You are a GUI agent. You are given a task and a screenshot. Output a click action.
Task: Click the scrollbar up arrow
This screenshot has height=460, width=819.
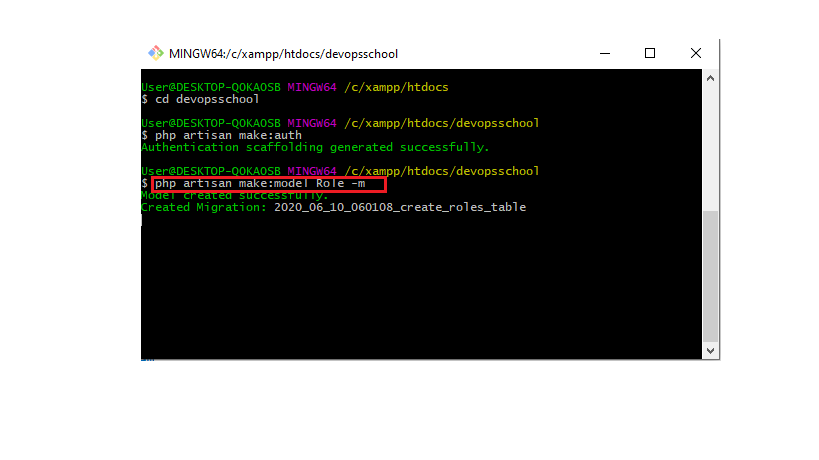click(x=710, y=78)
